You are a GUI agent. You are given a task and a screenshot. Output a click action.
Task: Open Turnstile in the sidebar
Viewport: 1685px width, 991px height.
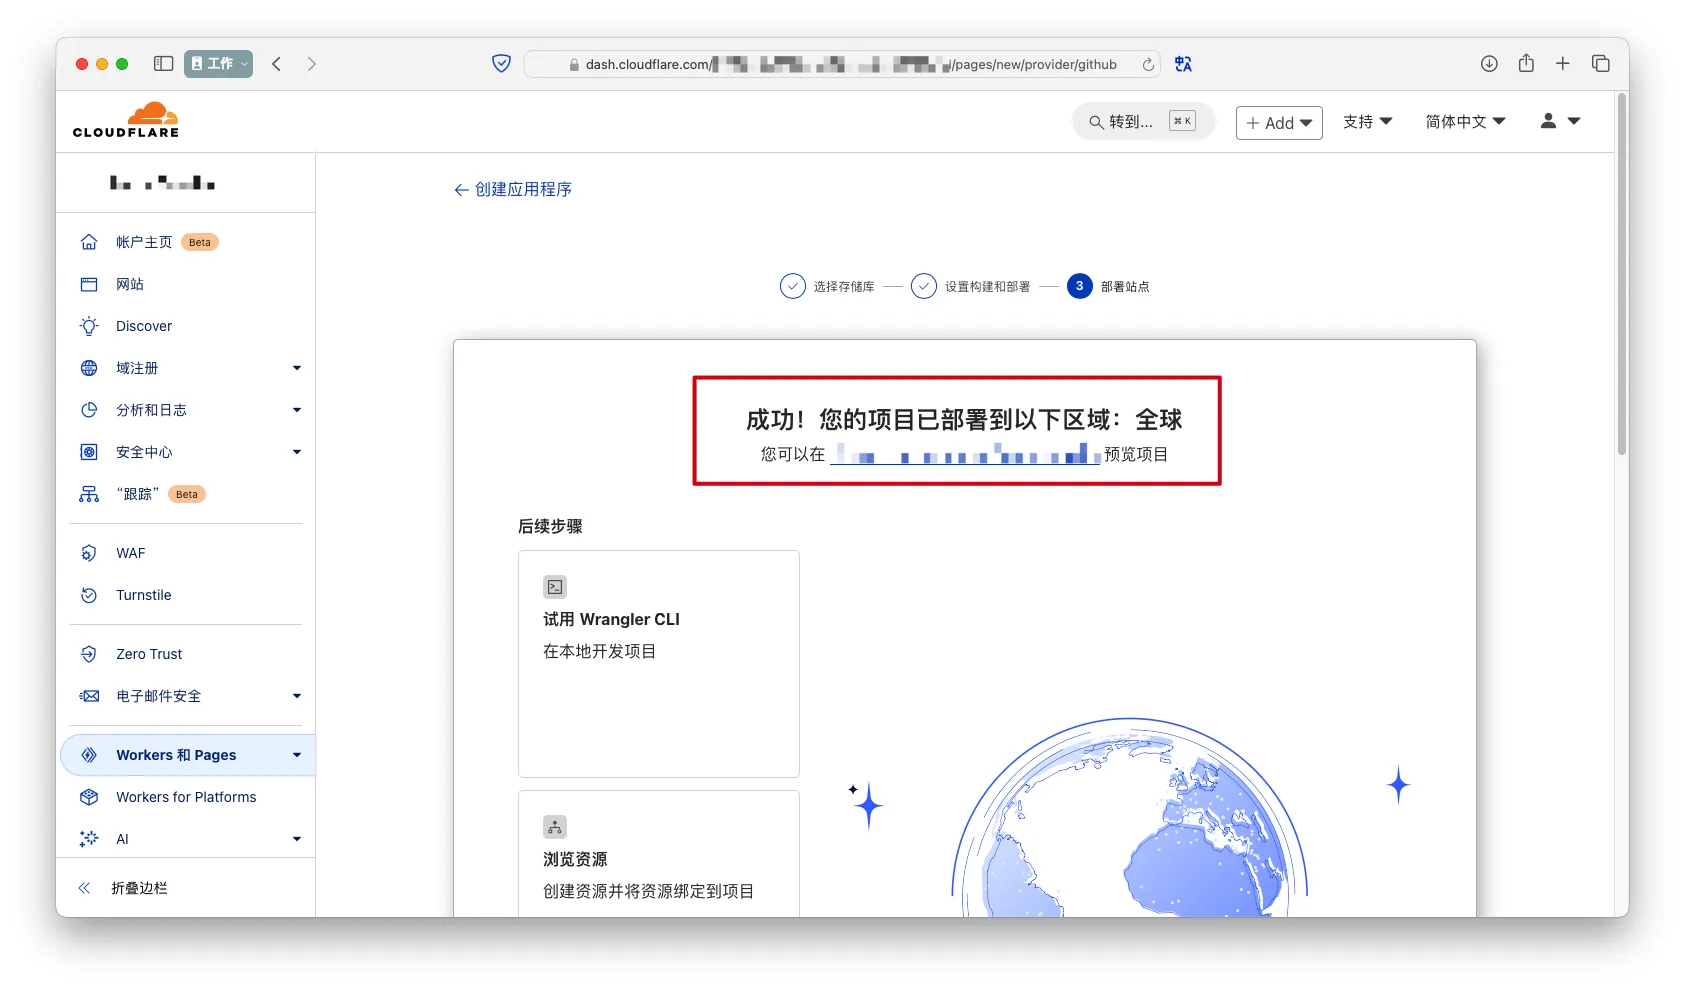tap(144, 595)
